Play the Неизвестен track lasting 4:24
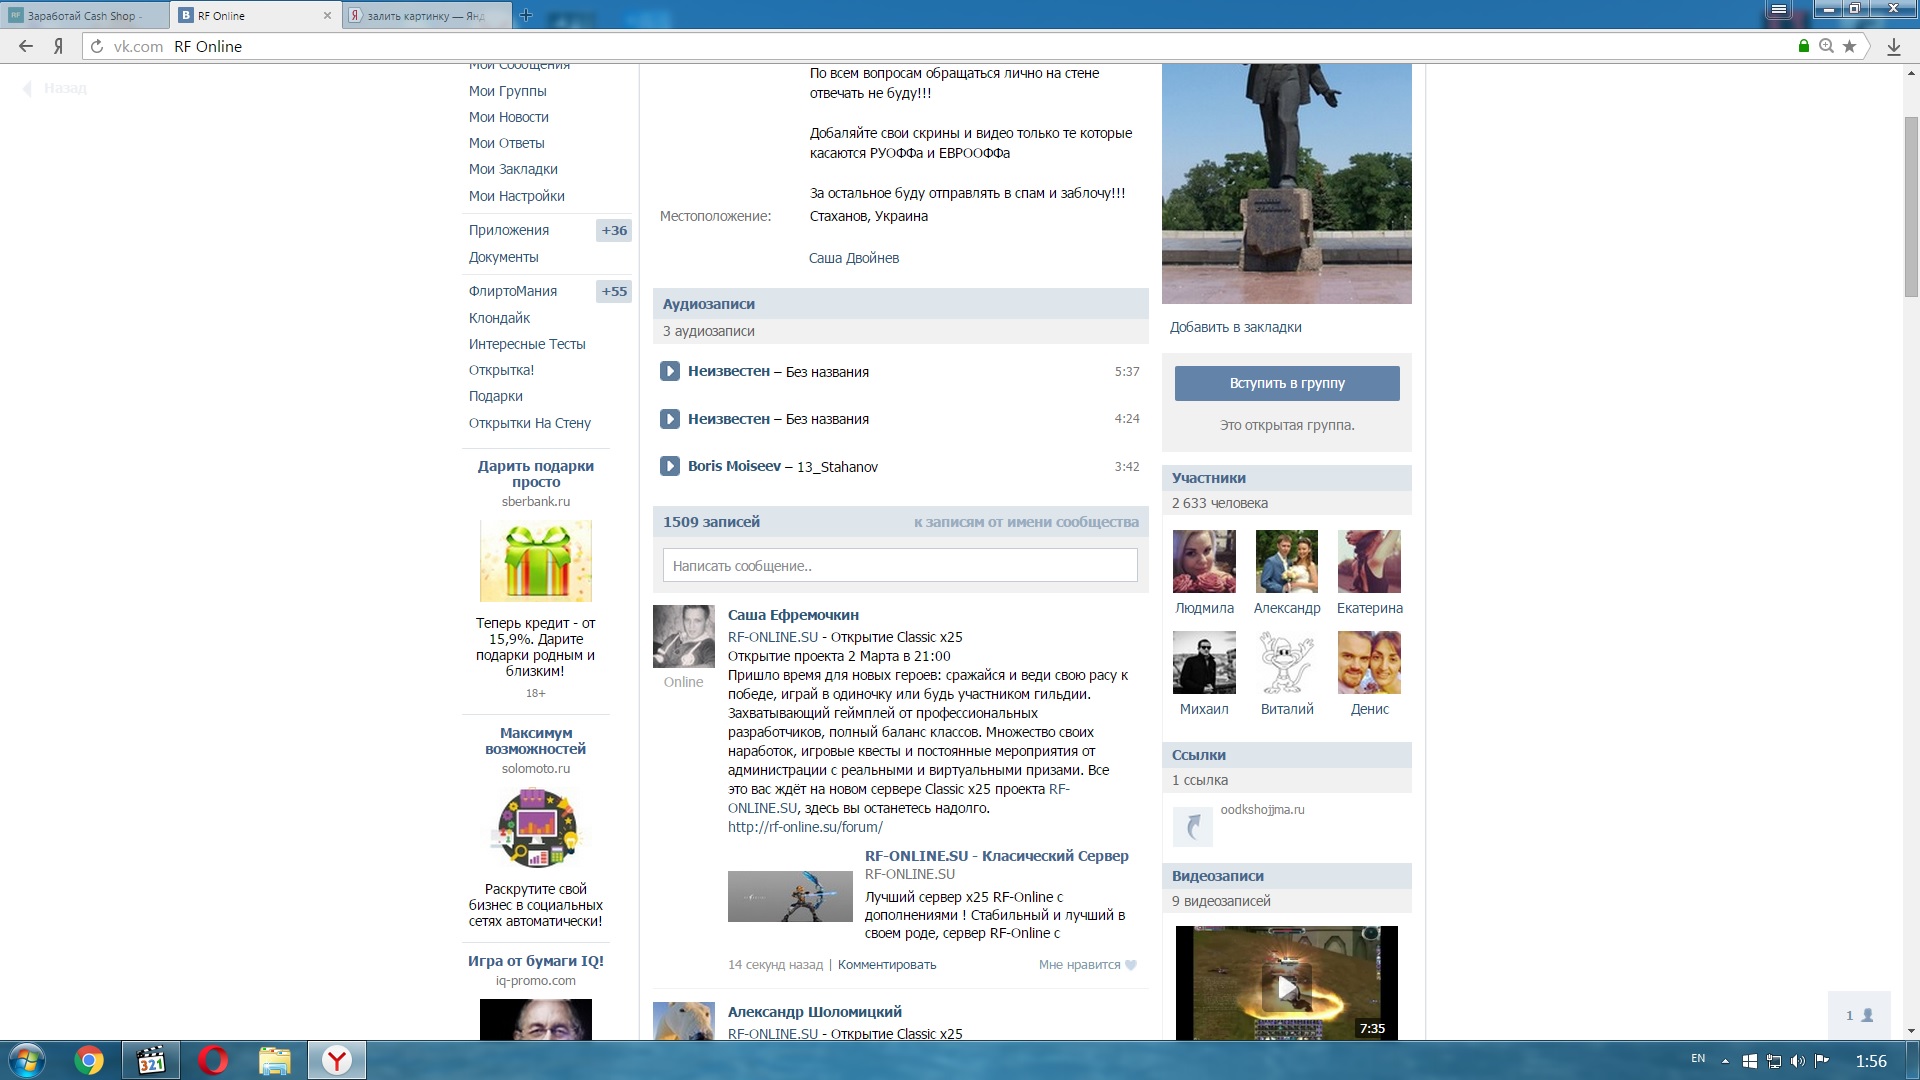The image size is (1920, 1080). pyautogui.click(x=670, y=419)
